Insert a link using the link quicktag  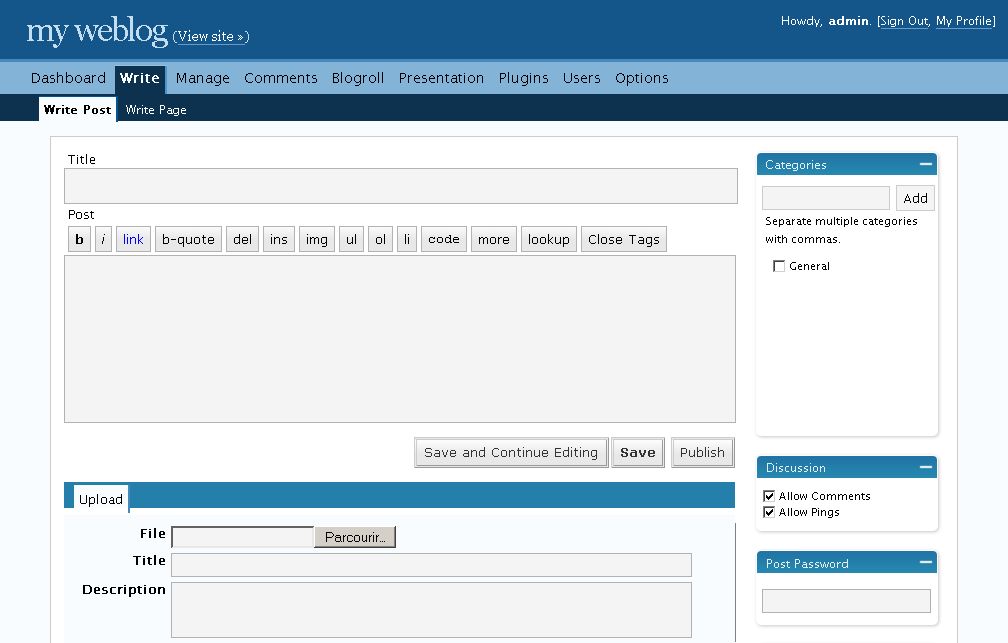pyautogui.click(x=133, y=240)
